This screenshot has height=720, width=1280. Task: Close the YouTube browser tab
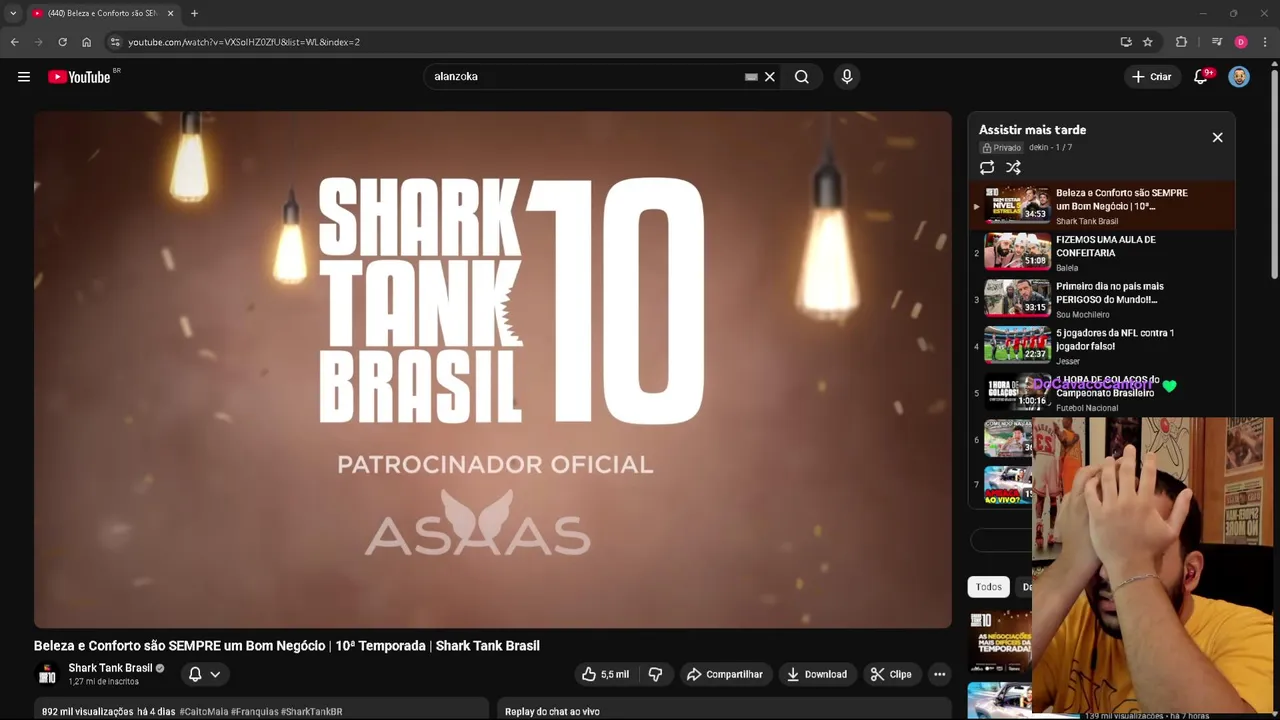tap(170, 13)
